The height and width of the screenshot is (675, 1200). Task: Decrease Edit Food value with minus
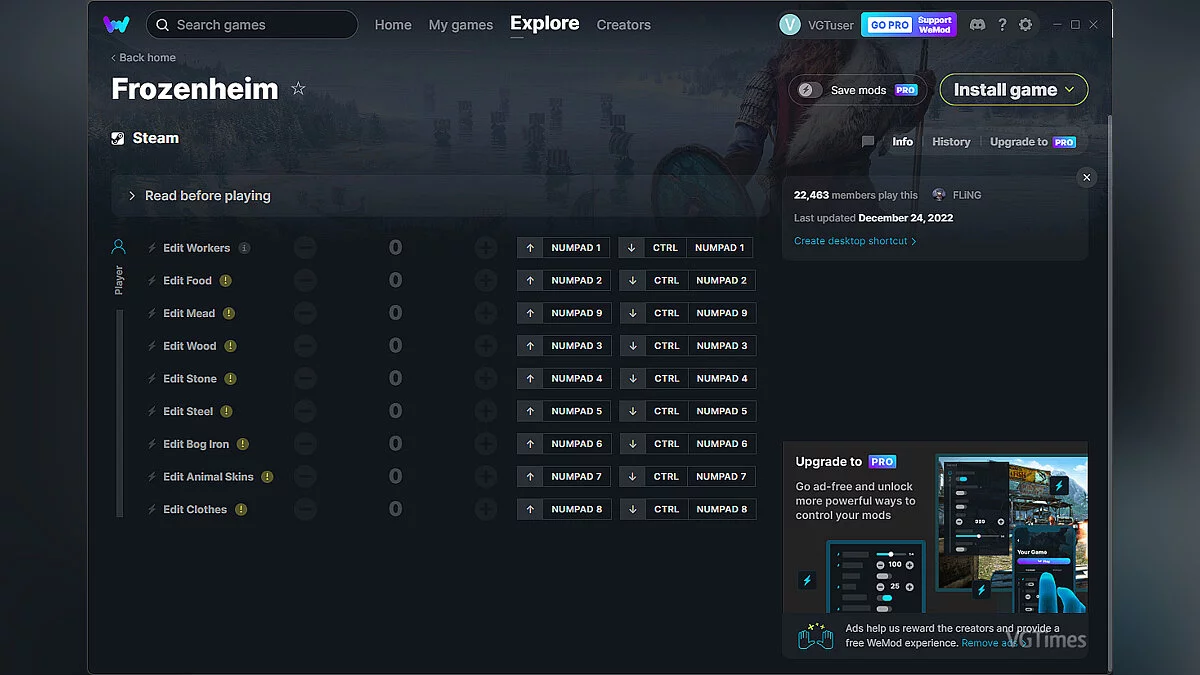pos(305,281)
